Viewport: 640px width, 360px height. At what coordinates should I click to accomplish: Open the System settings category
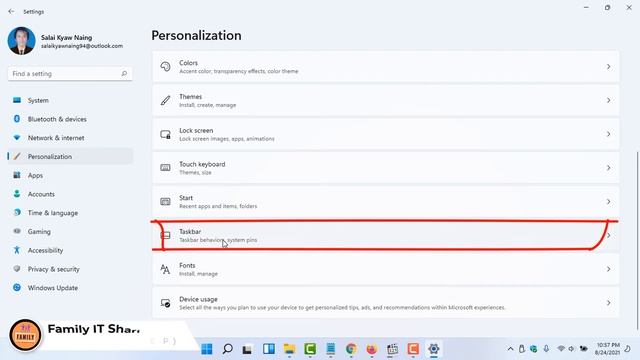coord(70,100)
